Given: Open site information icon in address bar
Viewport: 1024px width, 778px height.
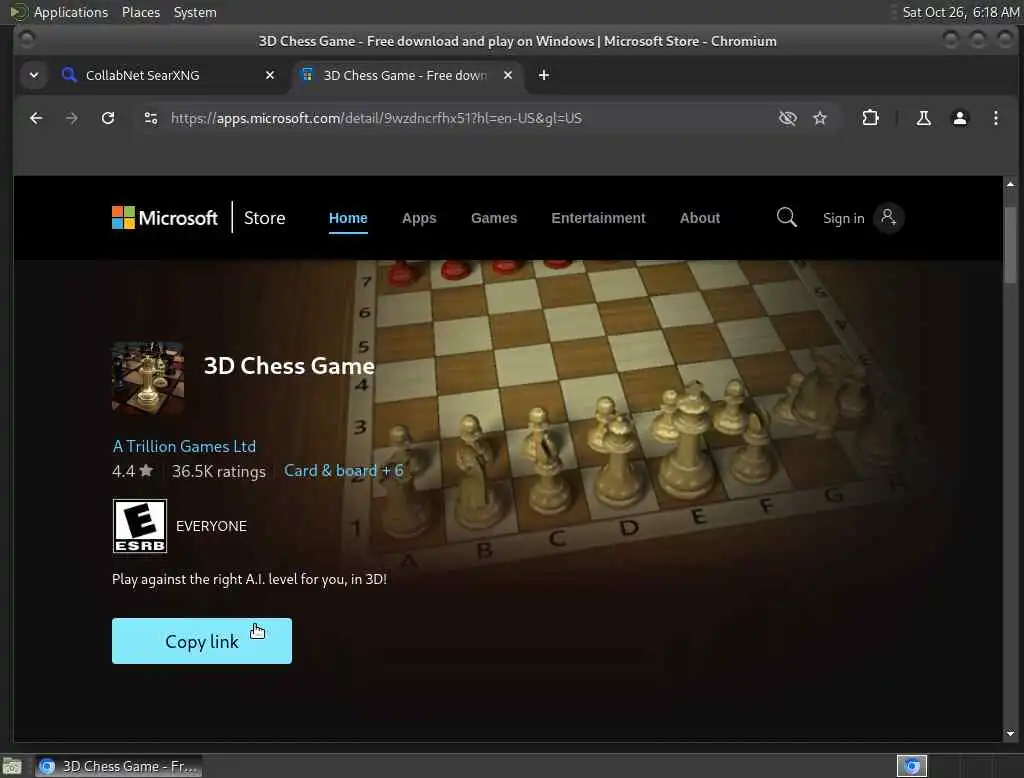Looking at the screenshot, I should [x=151, y=118].
